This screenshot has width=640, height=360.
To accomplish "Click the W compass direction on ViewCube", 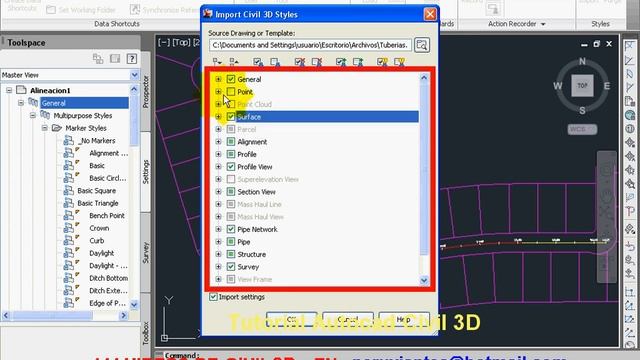I will click(558, 86).
